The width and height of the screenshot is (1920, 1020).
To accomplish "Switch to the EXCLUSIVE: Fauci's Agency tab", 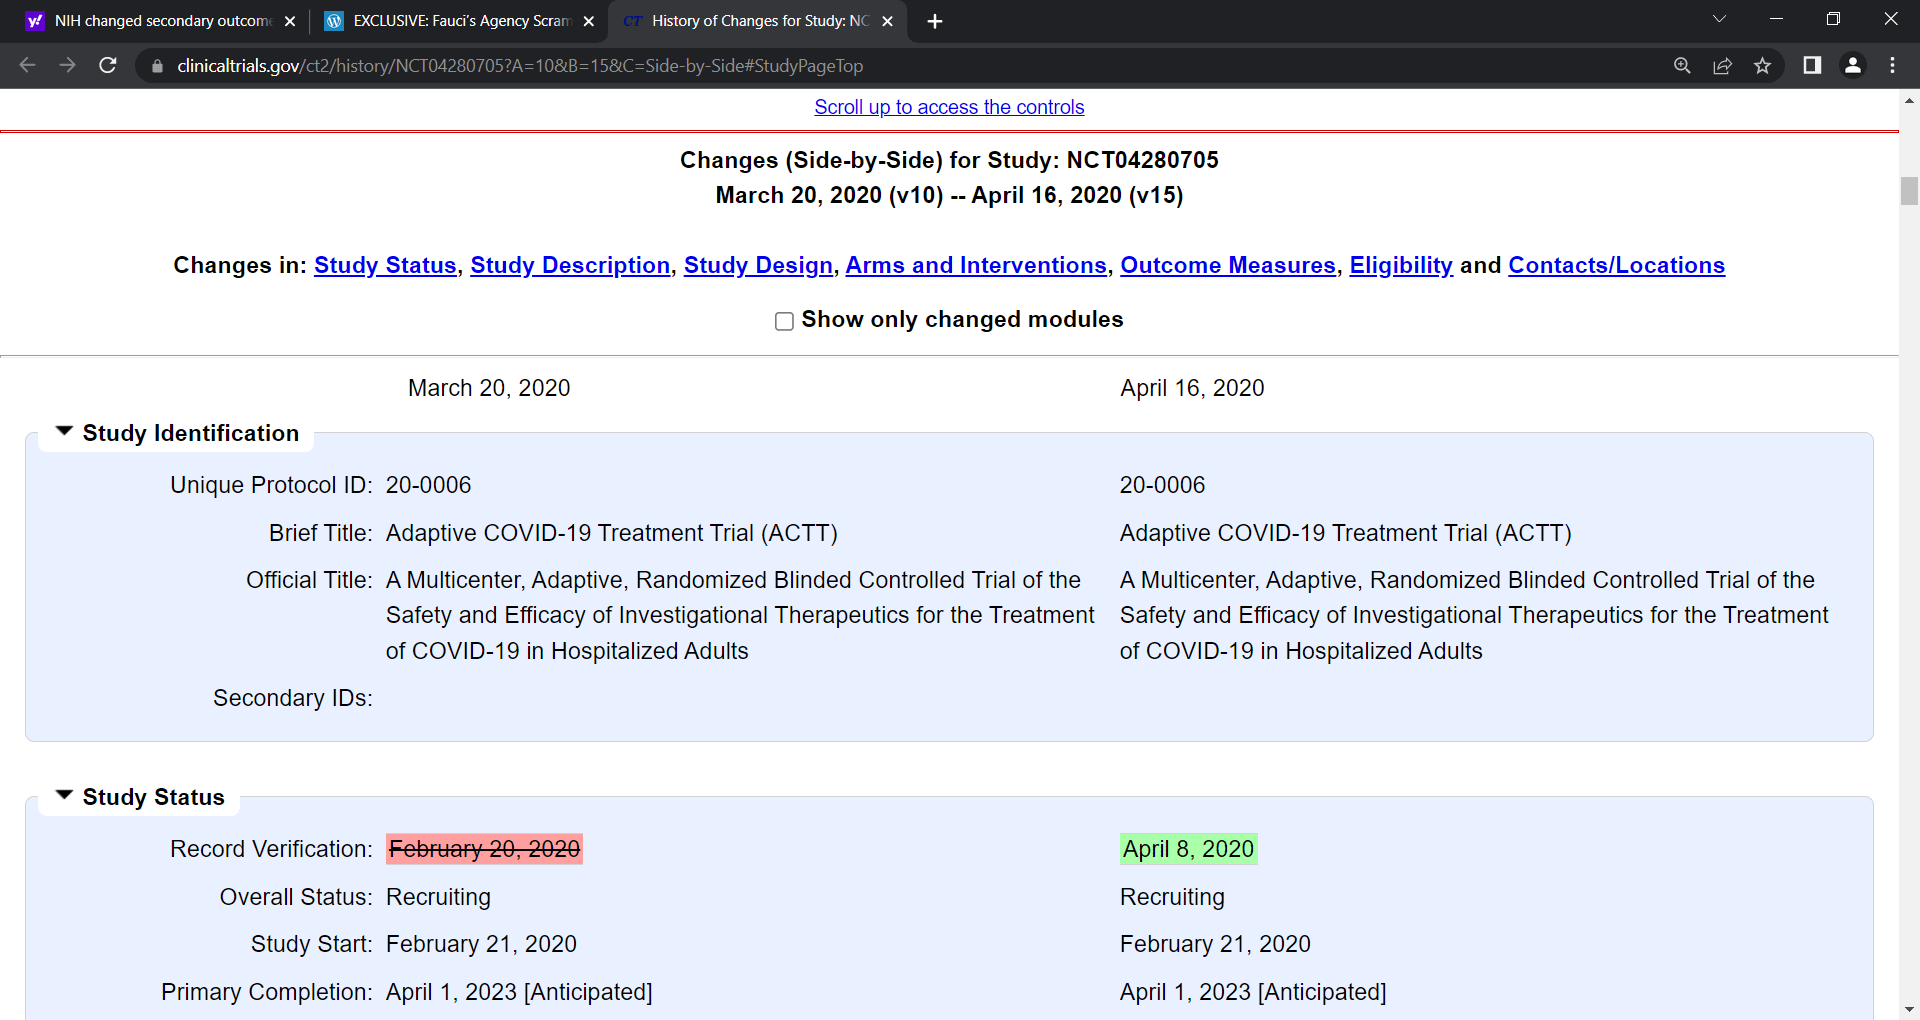I will pos(459,21).
